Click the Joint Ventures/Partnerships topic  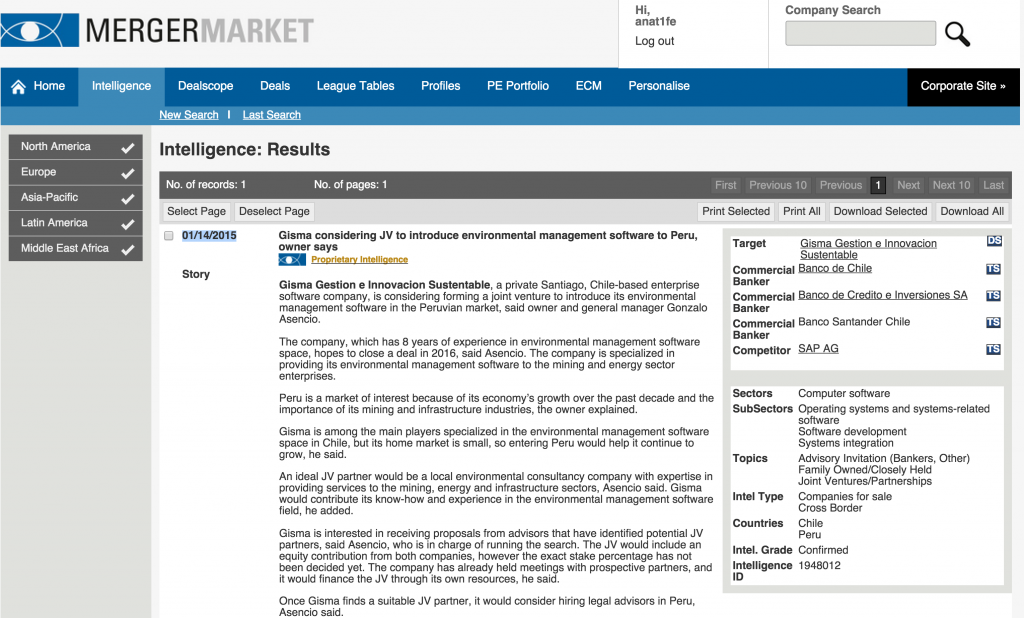(865, 481)
